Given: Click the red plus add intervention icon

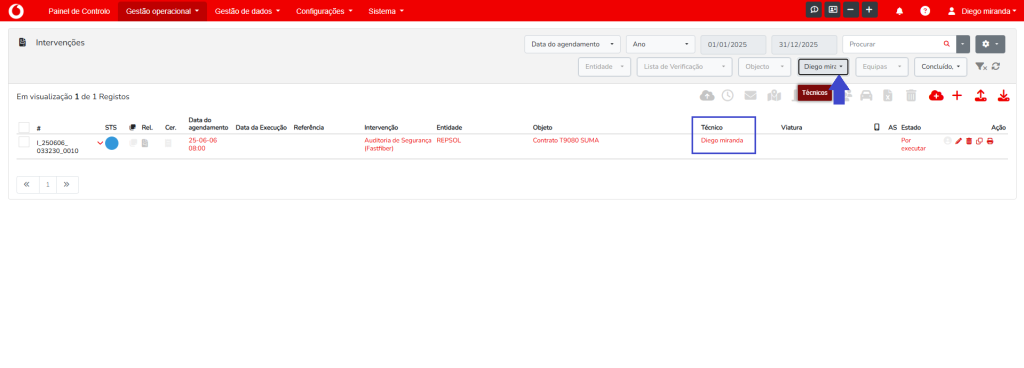Looking at the screenshot, I should coord(957,96).
